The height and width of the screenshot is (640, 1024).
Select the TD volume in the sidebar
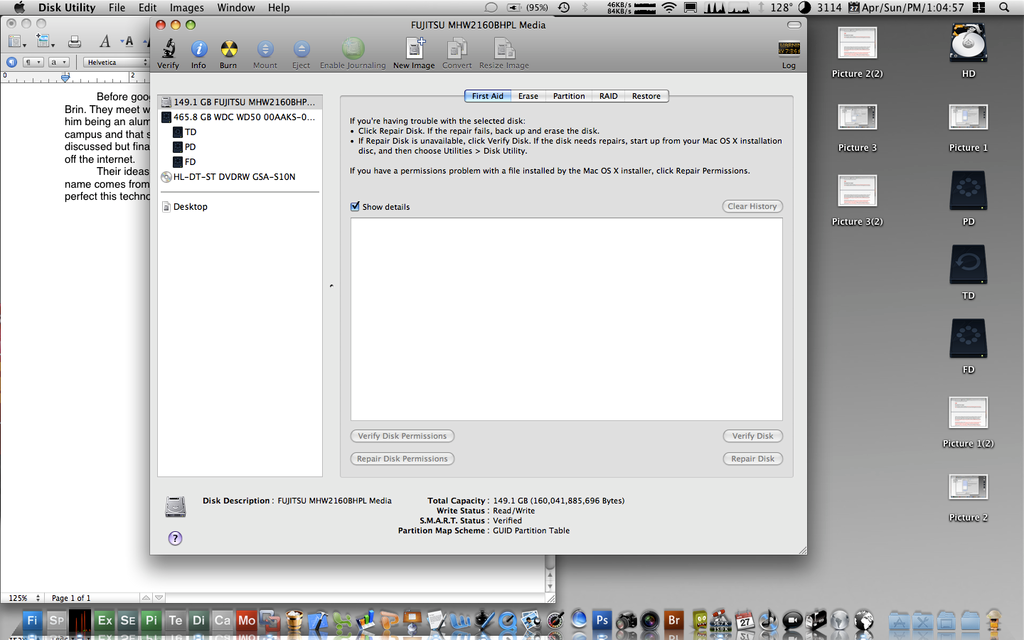point(190,132)
